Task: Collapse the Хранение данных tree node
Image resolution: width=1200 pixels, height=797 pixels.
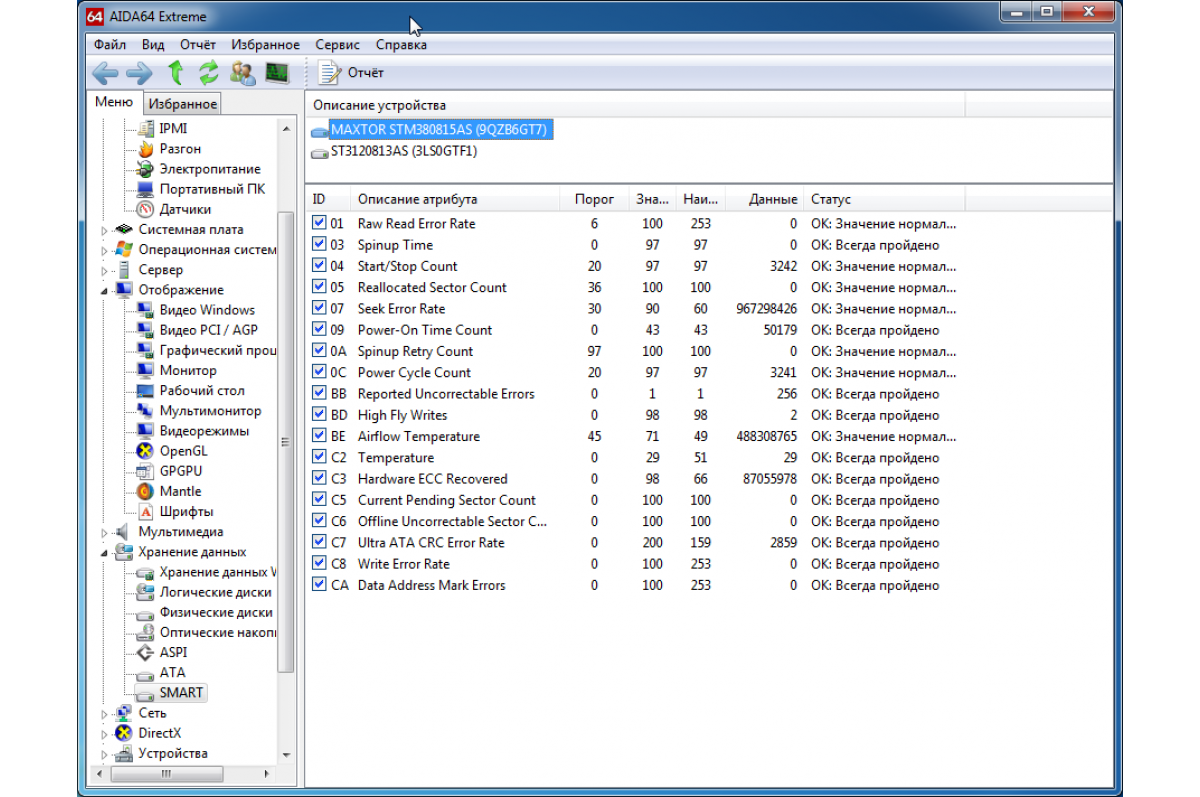Action: 104,552
